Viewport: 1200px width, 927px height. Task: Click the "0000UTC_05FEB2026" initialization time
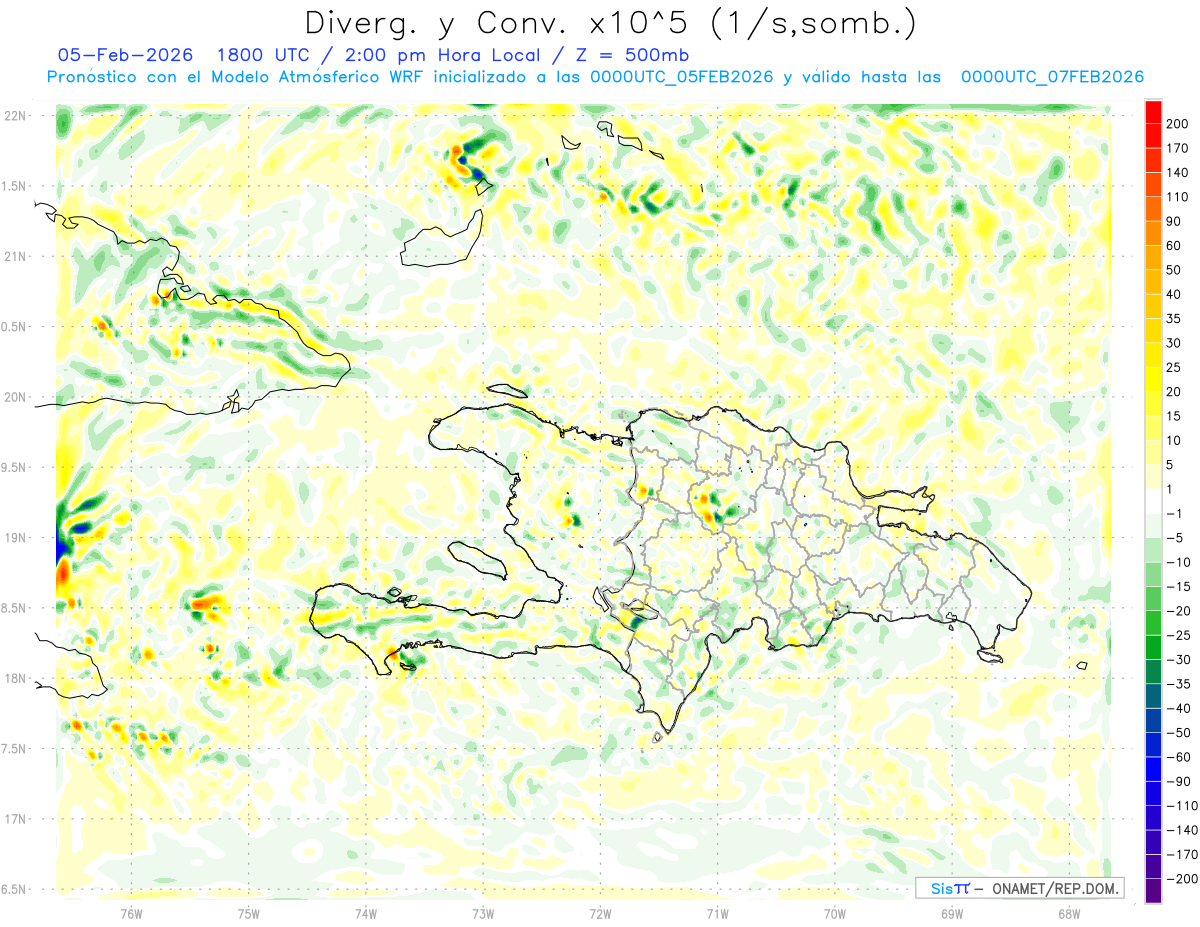(682, 77)
